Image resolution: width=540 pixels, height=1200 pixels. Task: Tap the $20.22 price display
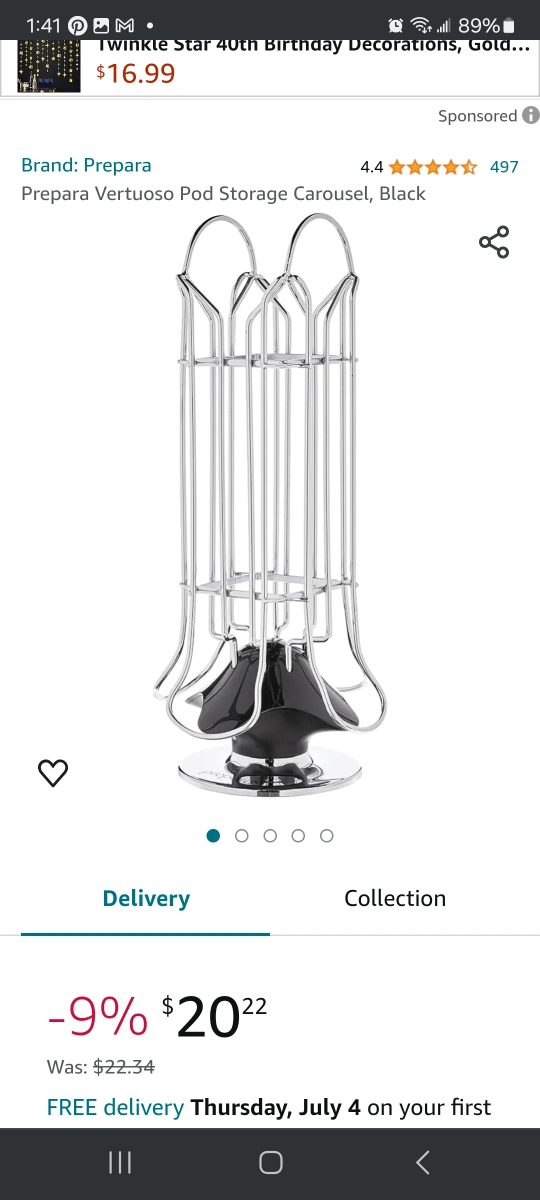click(215, 1018)
